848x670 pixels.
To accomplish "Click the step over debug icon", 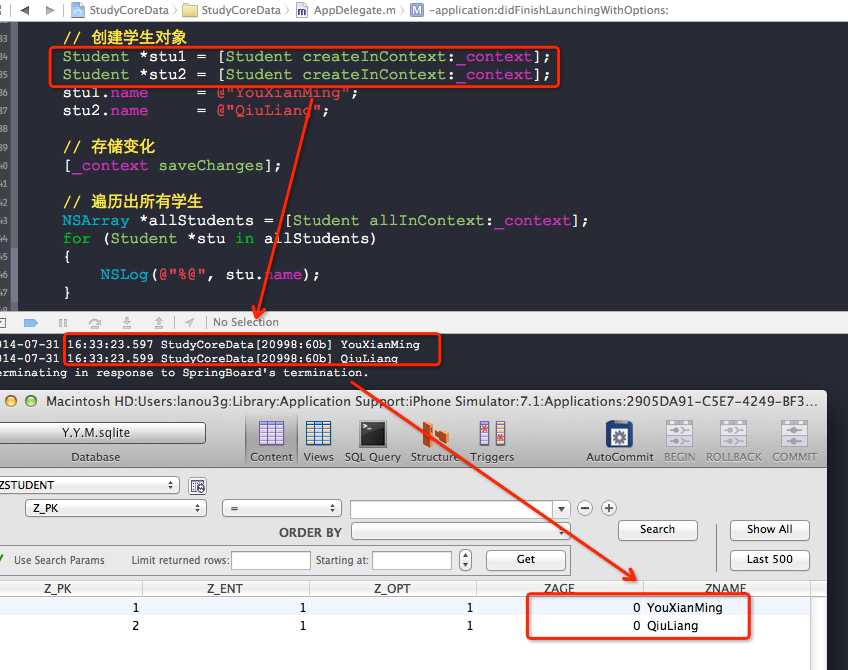I will click(x=95, y=323).
